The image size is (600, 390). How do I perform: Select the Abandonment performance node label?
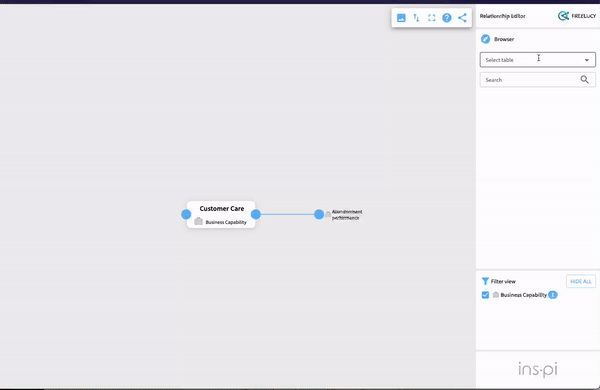(347, 215)
